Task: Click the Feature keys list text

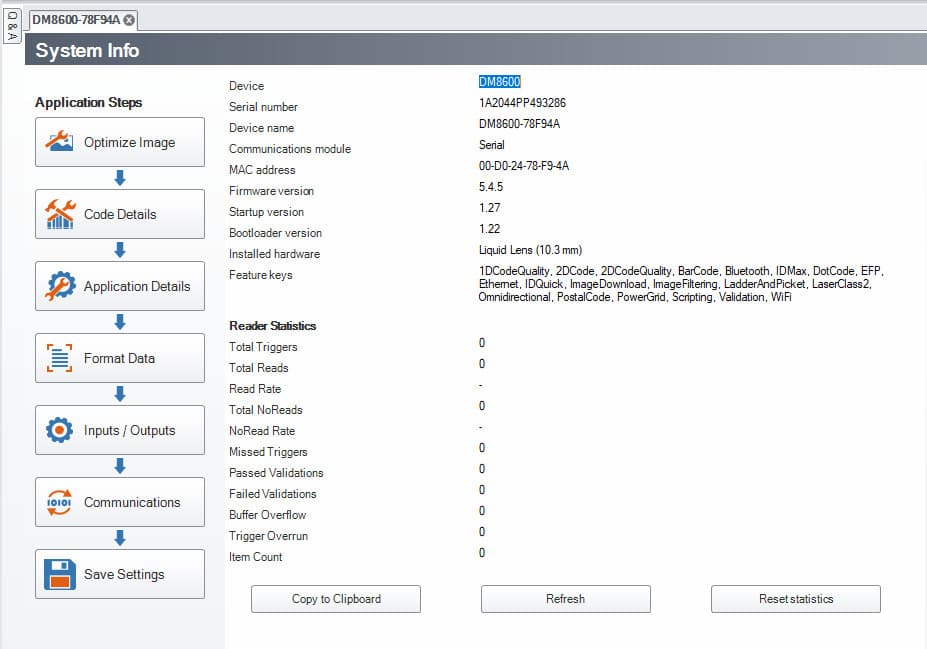Action: click(x=680, y=284)
